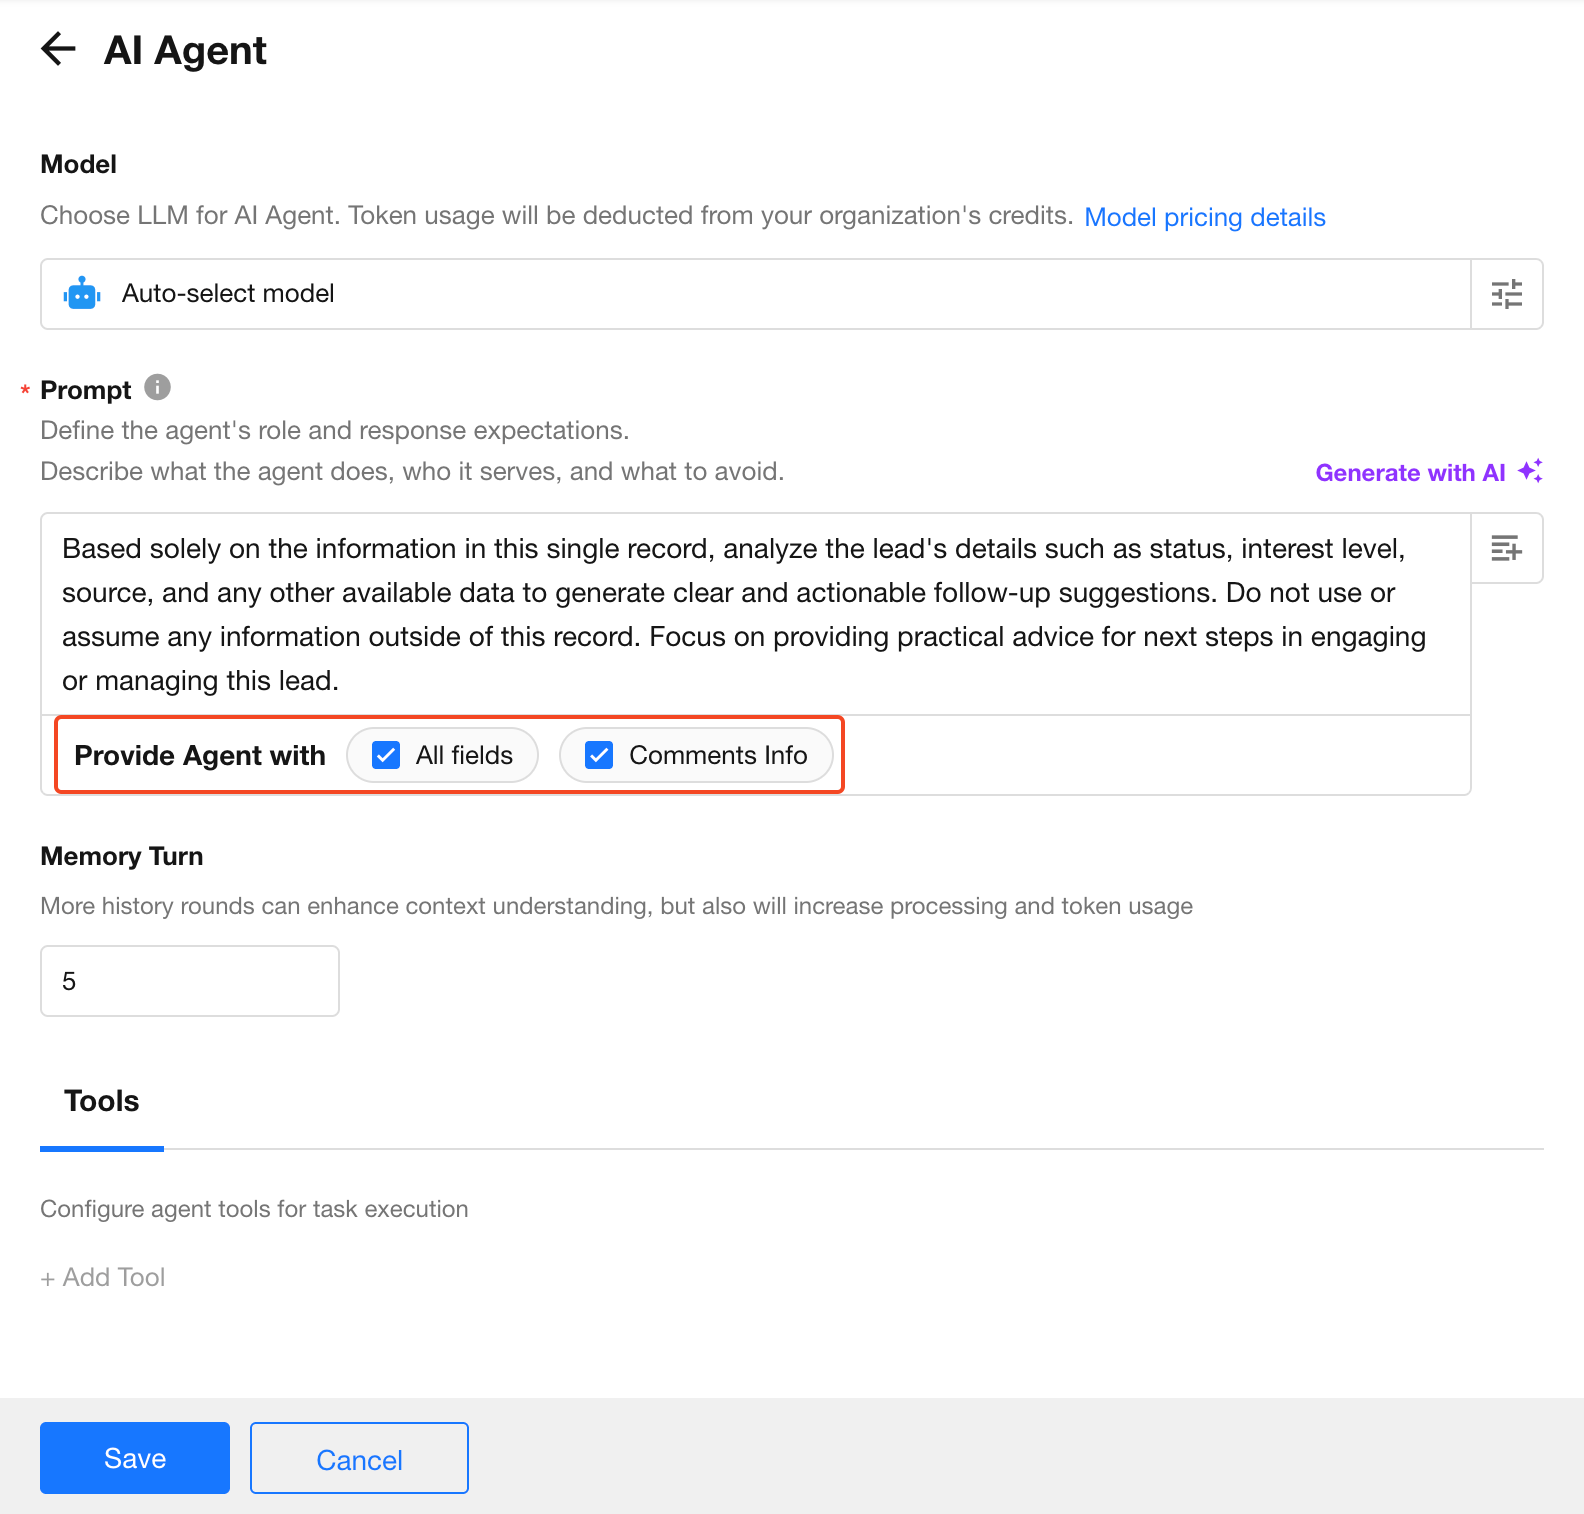Cancel the agent changes

coord(359,1459)
